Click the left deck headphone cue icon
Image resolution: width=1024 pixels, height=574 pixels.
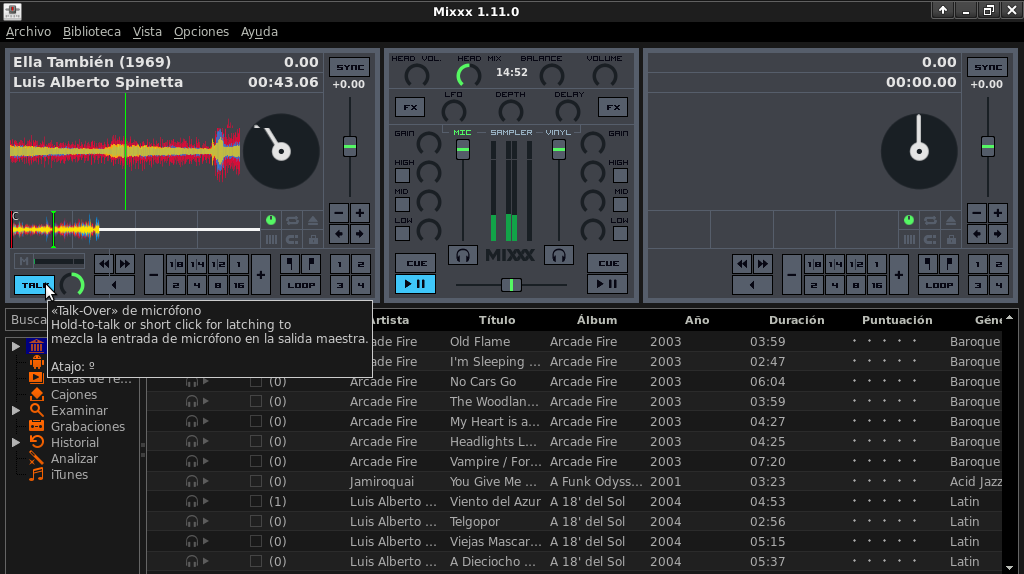462,255
